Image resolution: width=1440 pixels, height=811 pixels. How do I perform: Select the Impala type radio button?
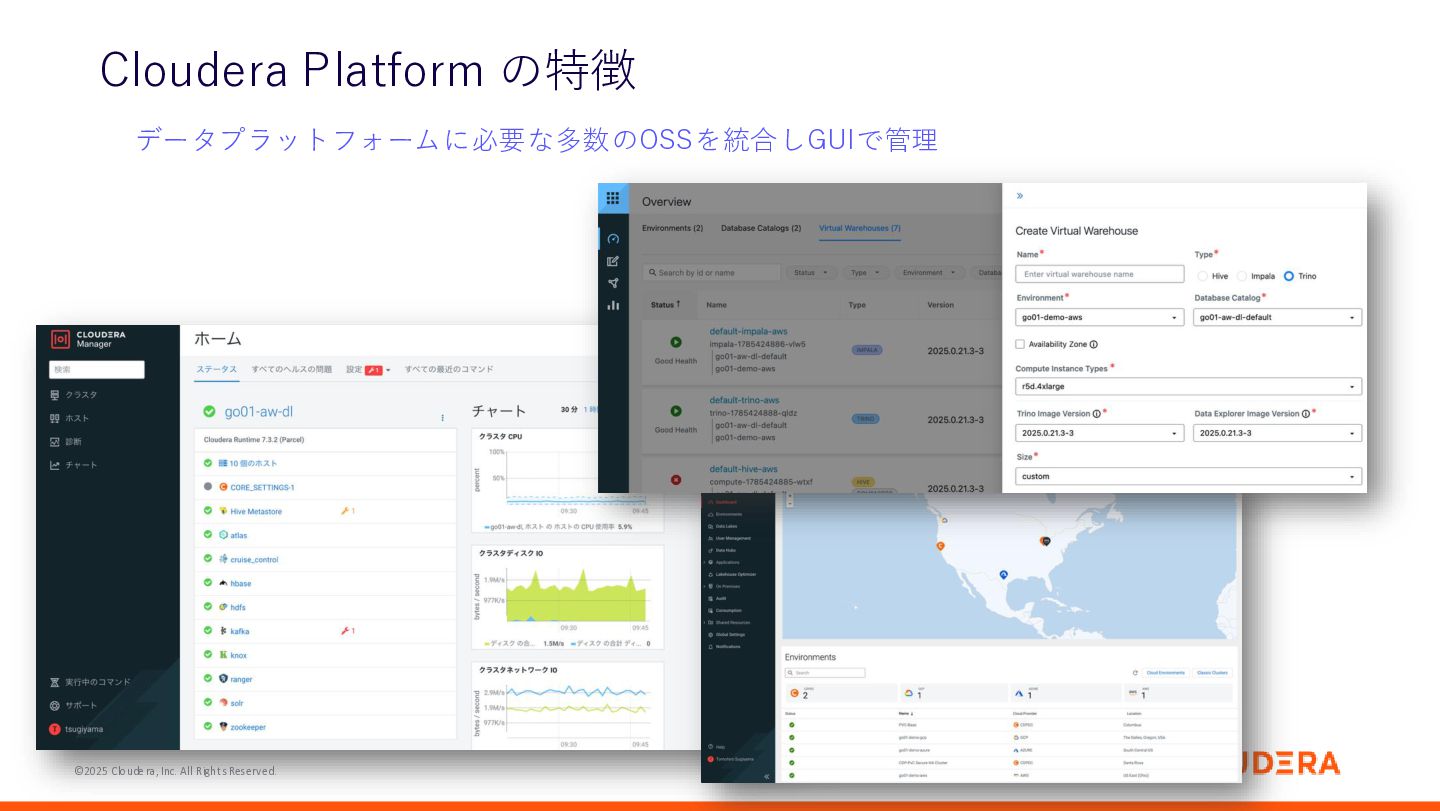(1242, 276)
